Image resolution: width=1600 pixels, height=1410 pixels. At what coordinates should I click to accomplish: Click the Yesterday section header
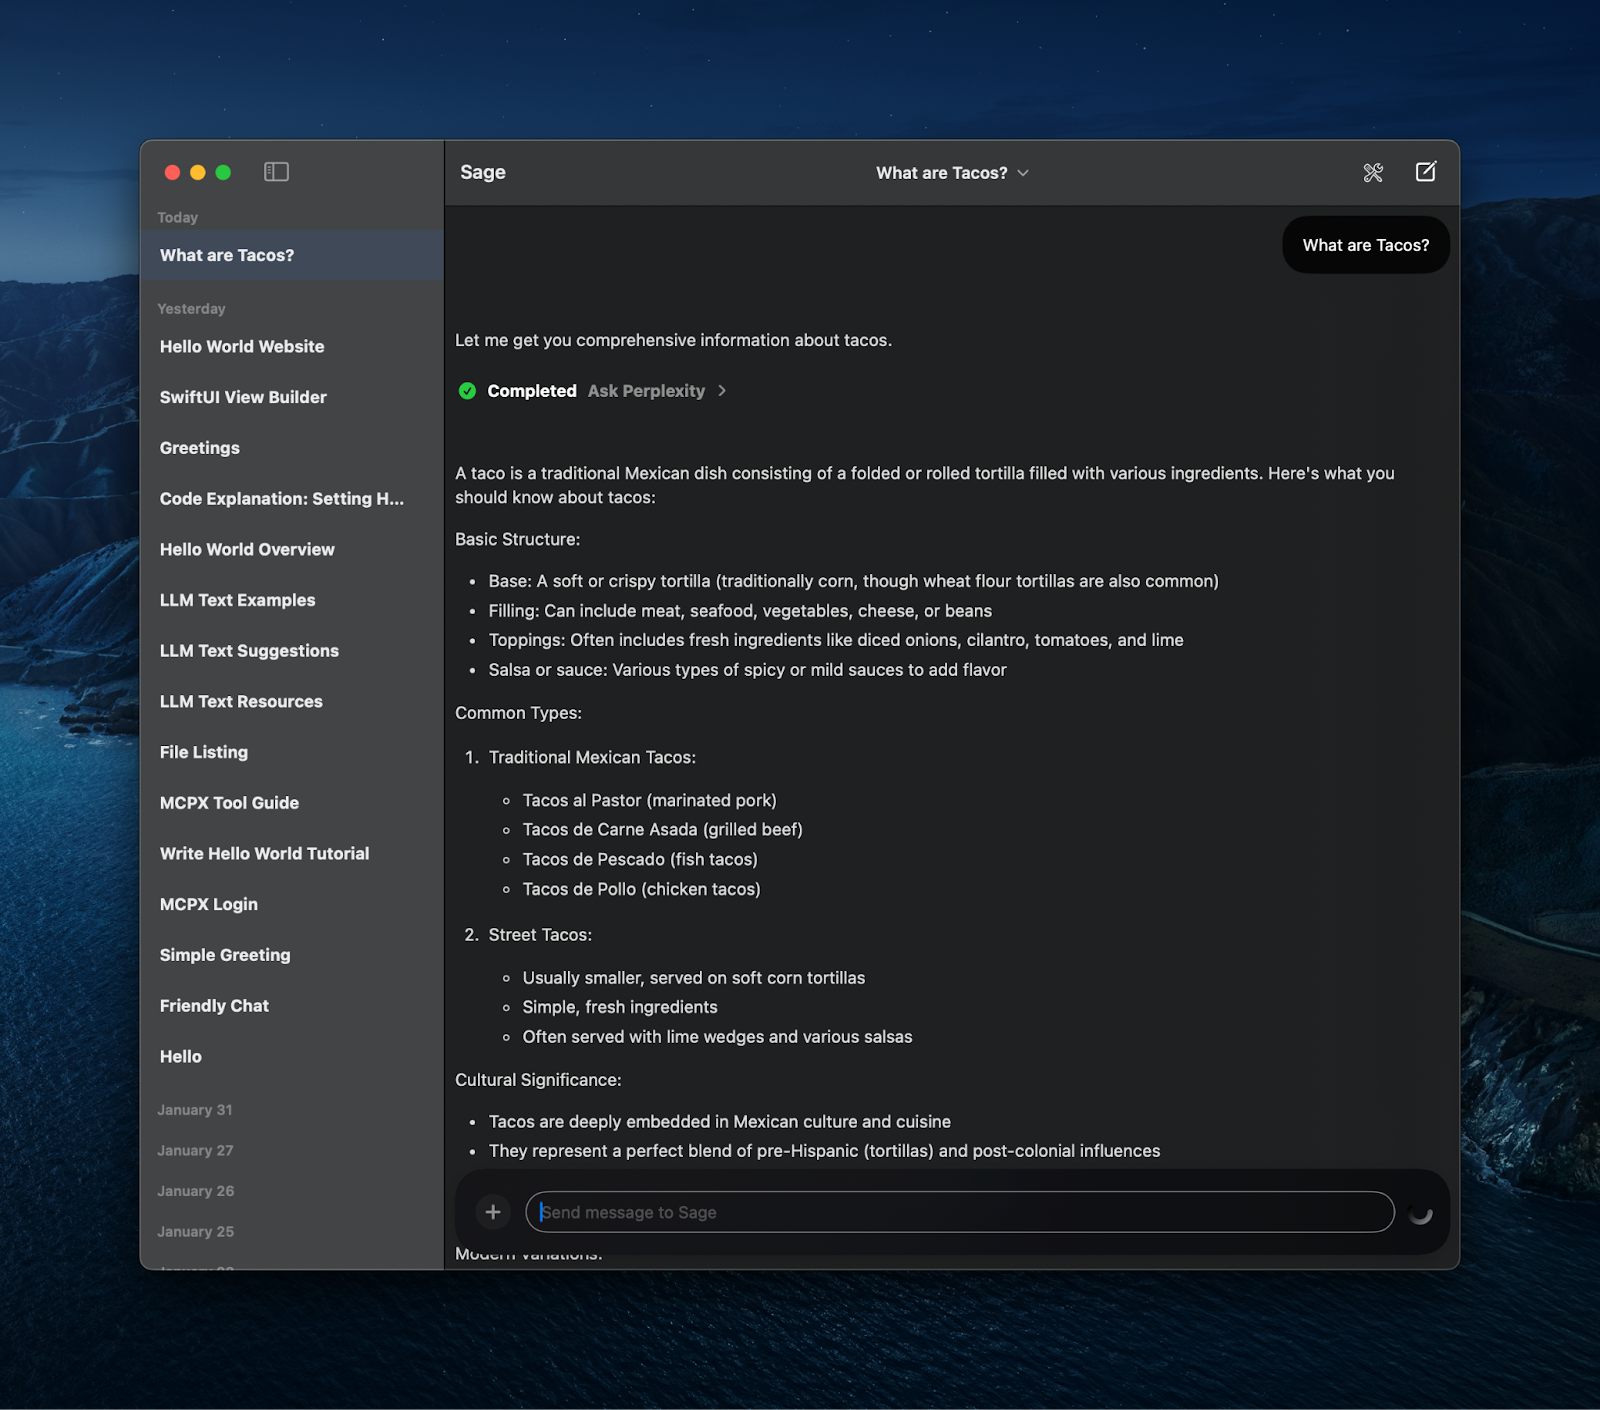(191, 309)
